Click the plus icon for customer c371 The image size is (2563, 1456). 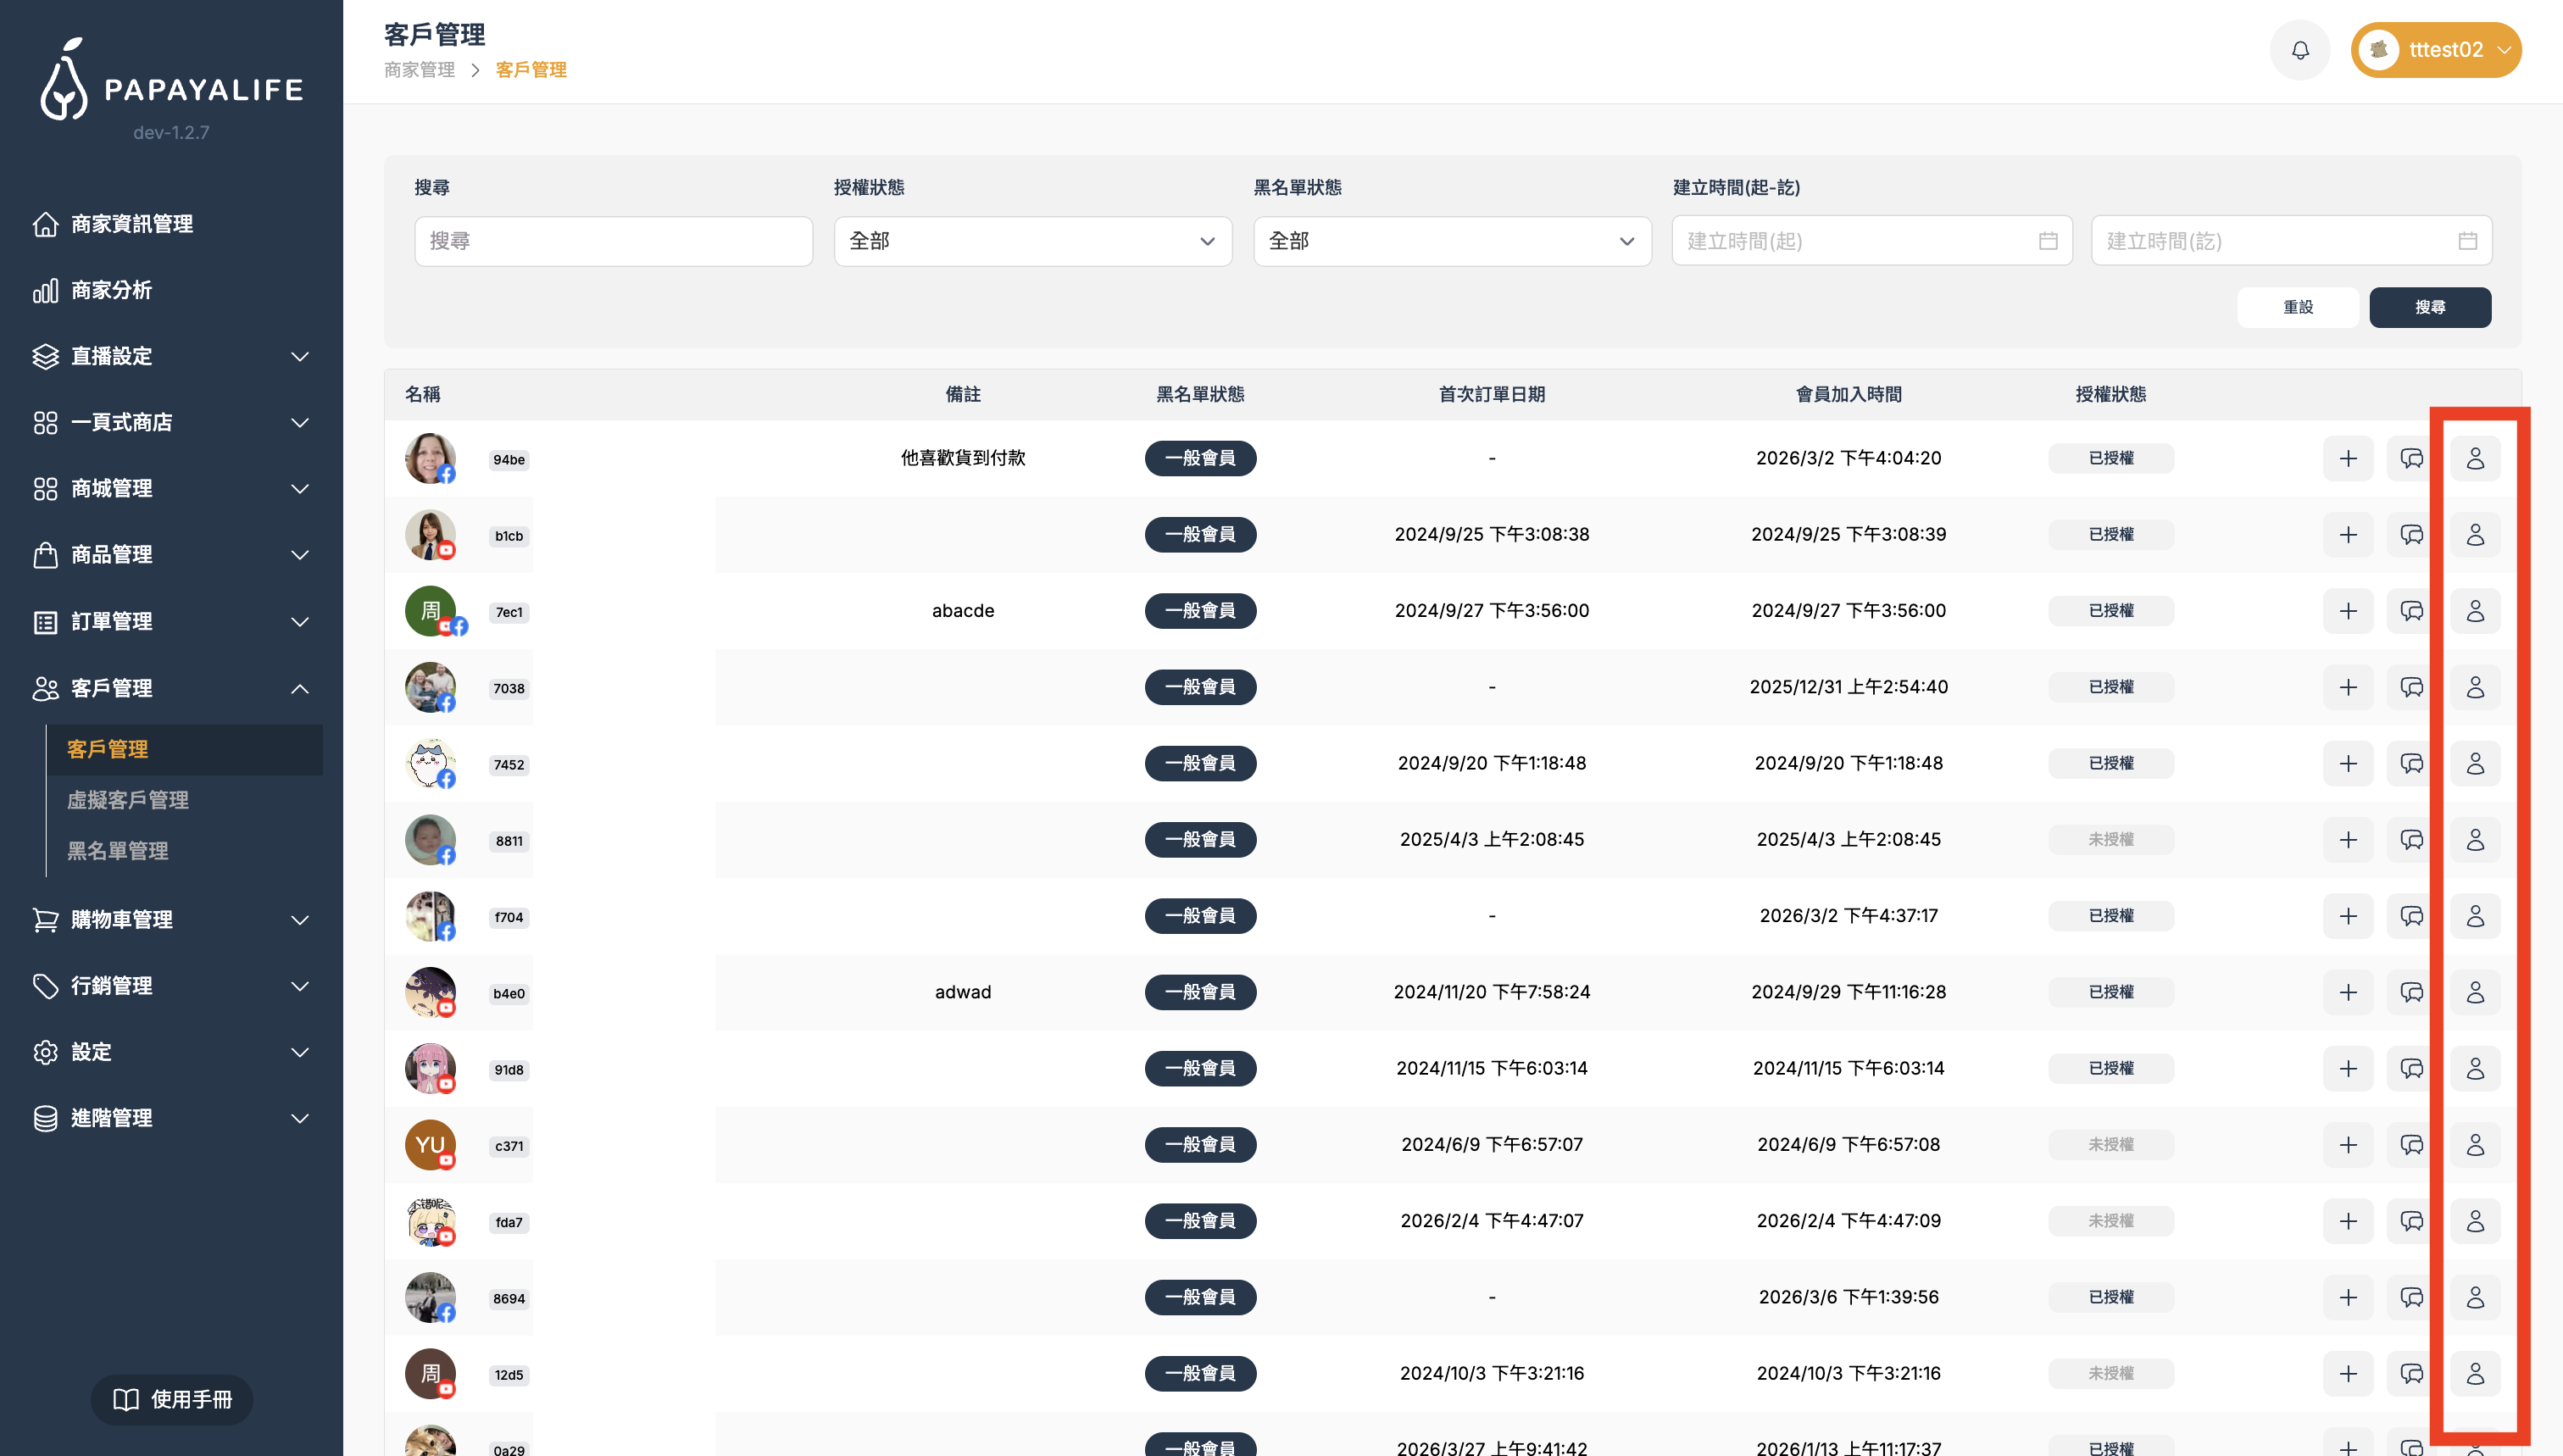pyautogui.click(x=2347, y=1145)
